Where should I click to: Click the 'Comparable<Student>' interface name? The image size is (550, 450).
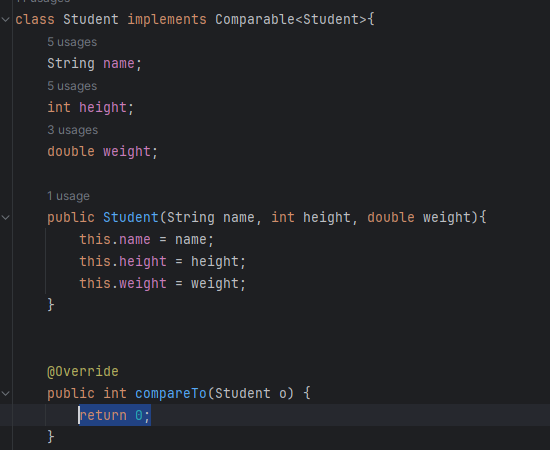[291, 19]
